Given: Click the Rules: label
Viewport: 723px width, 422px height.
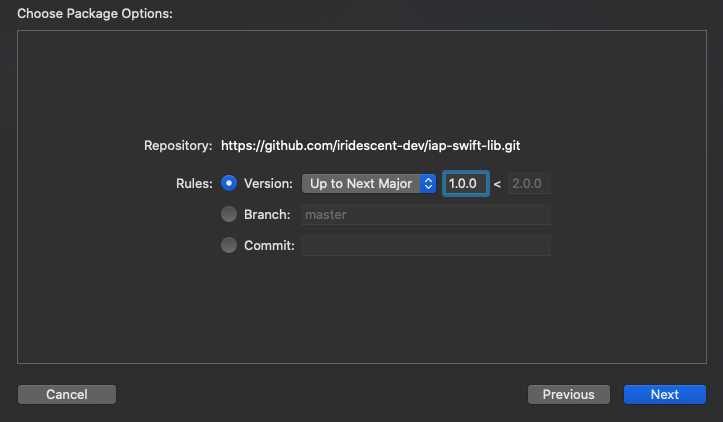Looking at the screenshot, I should (194, 184).
